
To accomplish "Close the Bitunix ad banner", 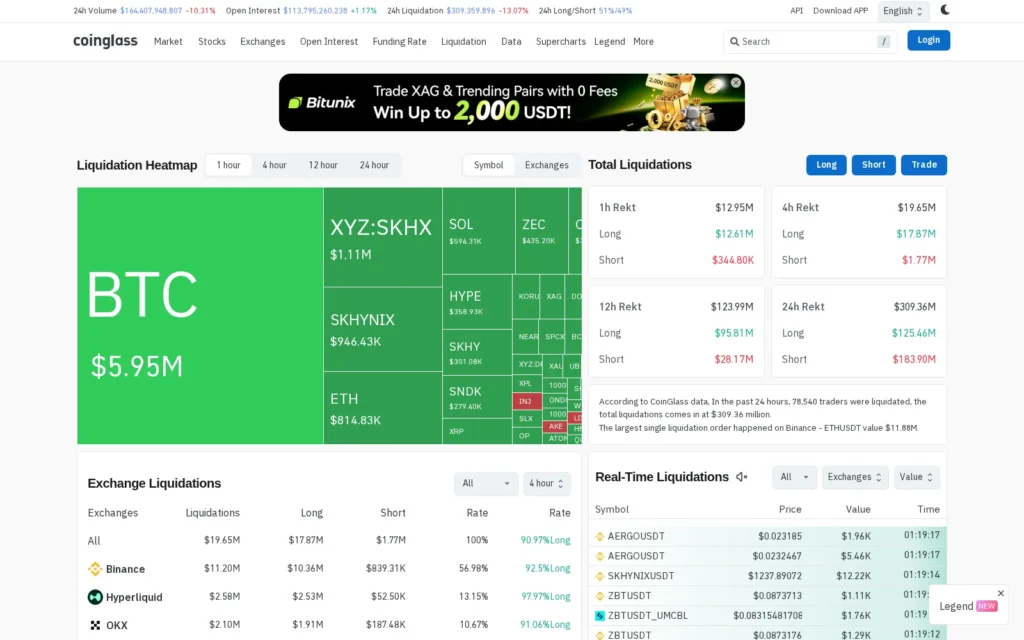I will click(736, 83).
